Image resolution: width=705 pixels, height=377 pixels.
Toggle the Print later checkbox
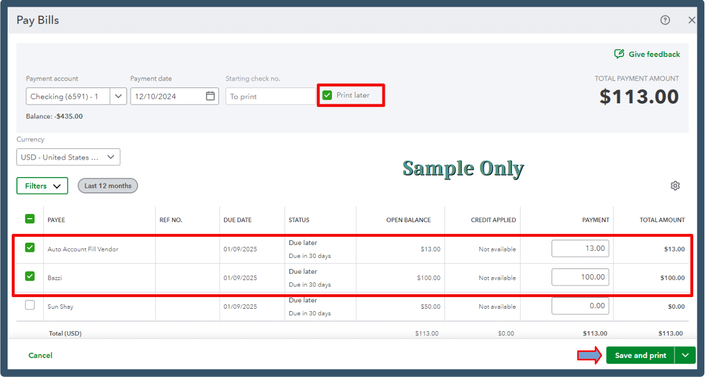coord(327,95)
